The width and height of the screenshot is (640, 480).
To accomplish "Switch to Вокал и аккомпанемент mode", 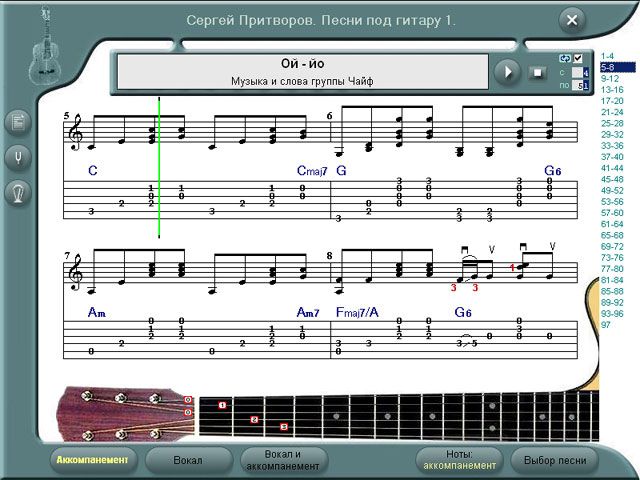I will point(277,460).
